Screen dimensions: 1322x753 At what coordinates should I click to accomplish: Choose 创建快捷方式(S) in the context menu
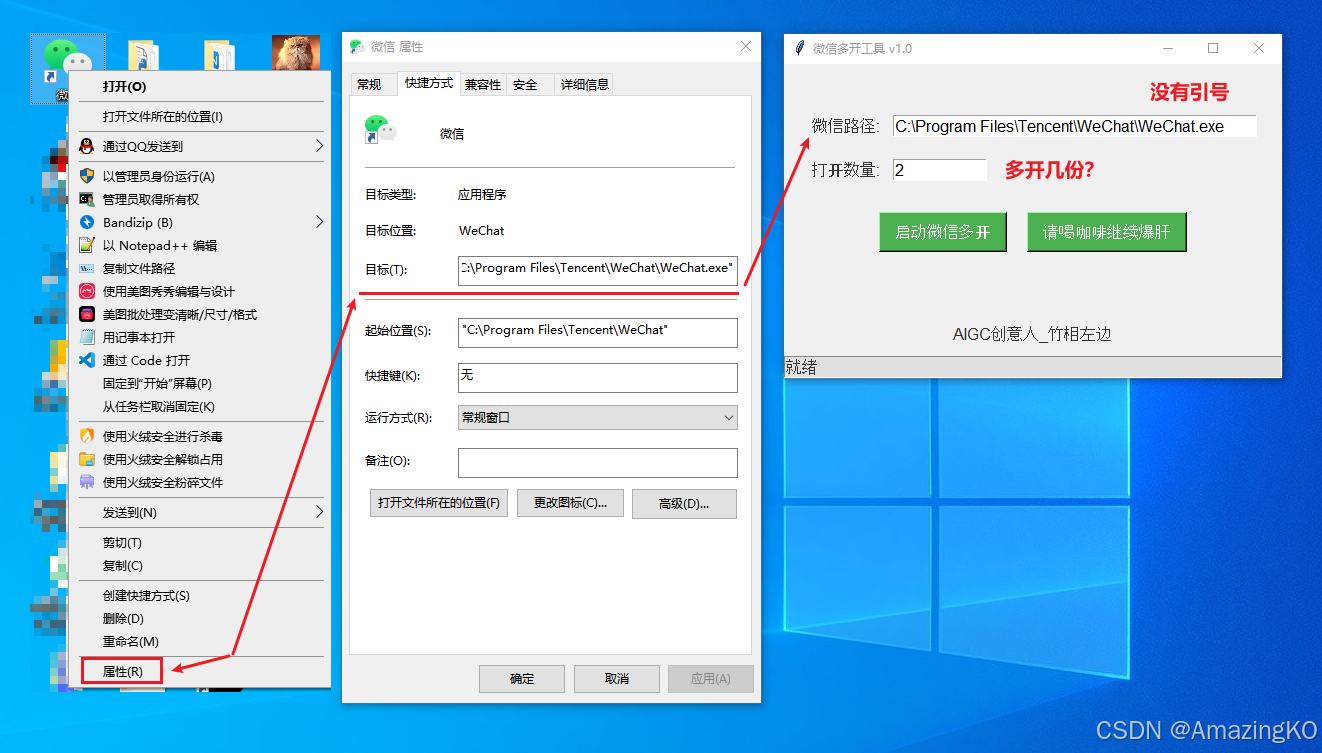pos(146,595)
